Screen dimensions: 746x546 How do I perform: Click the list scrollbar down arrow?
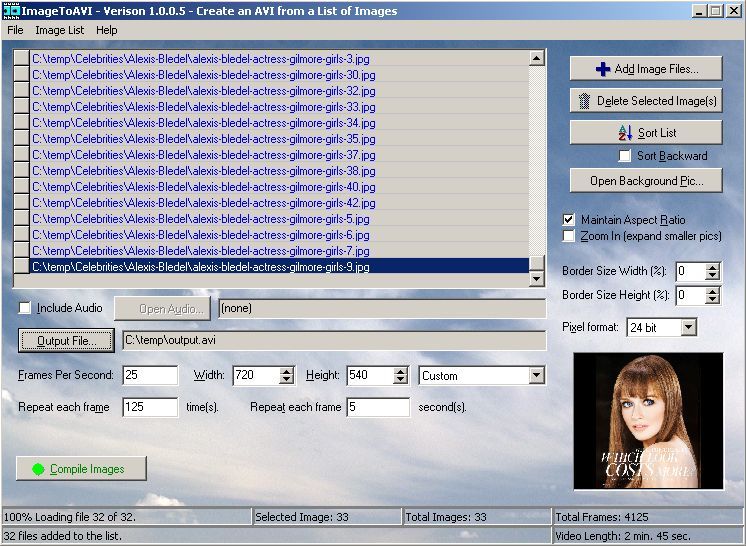pos(537,267)
